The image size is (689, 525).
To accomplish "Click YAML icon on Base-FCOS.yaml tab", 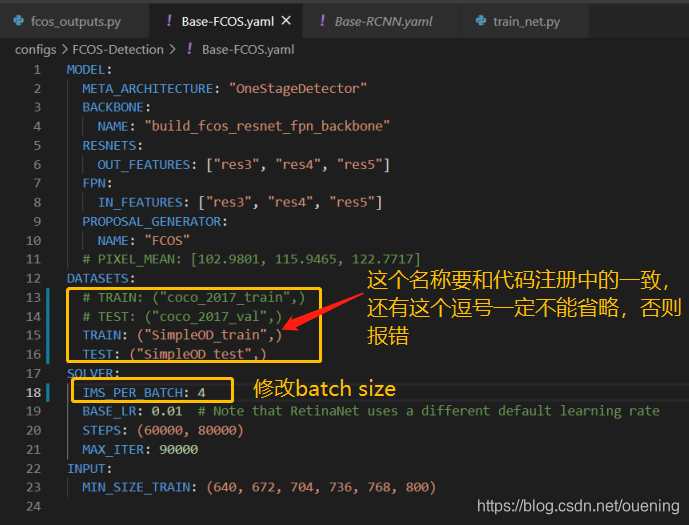I will [169, 20].
